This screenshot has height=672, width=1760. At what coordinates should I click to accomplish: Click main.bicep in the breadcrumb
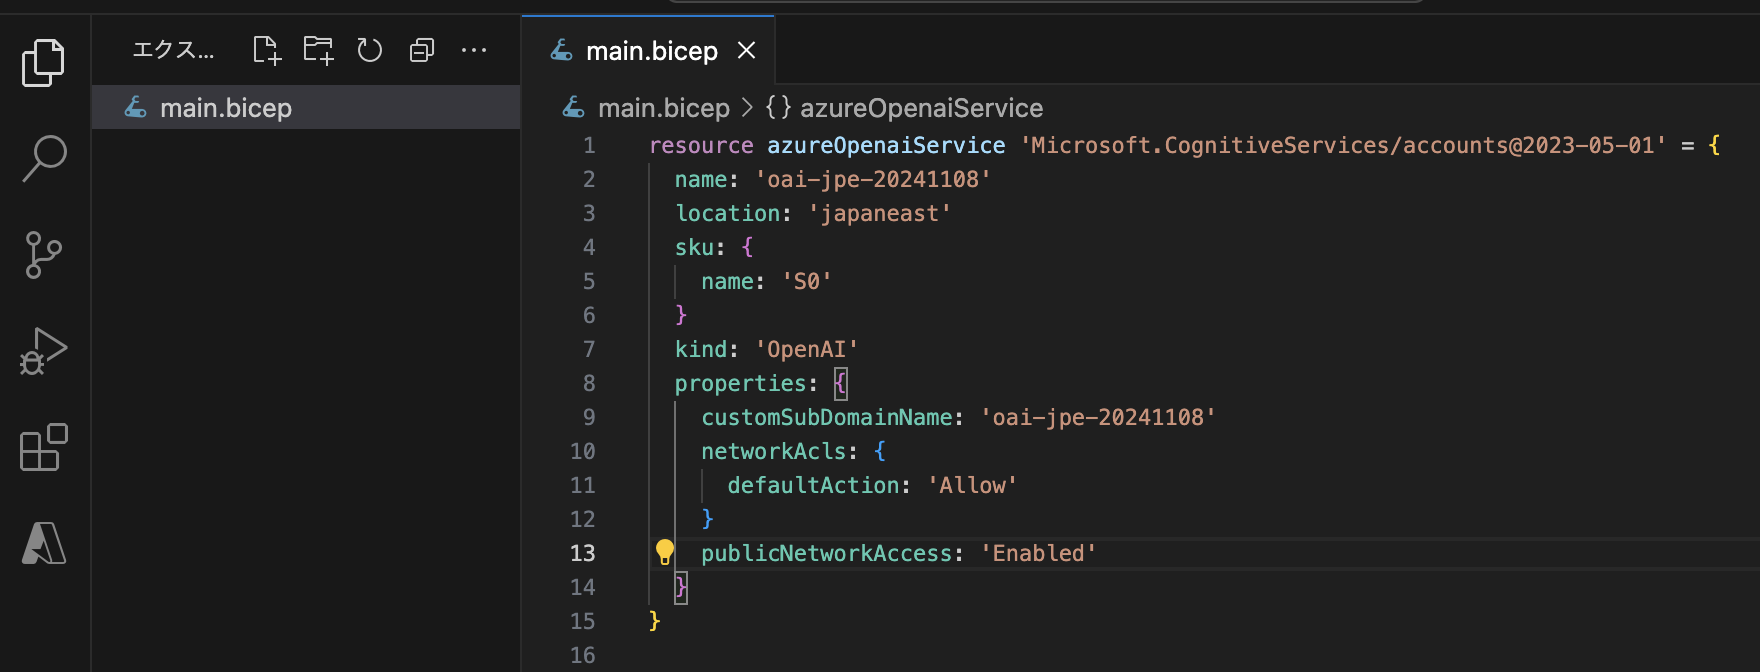coord(663,108)
